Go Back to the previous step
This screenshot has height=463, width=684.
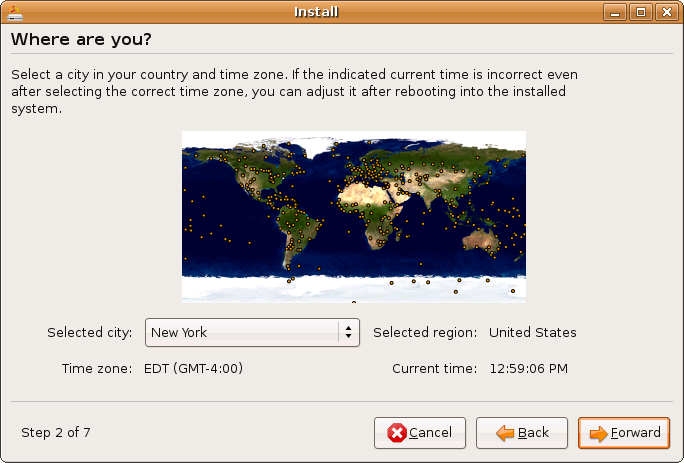coord(522,433)
